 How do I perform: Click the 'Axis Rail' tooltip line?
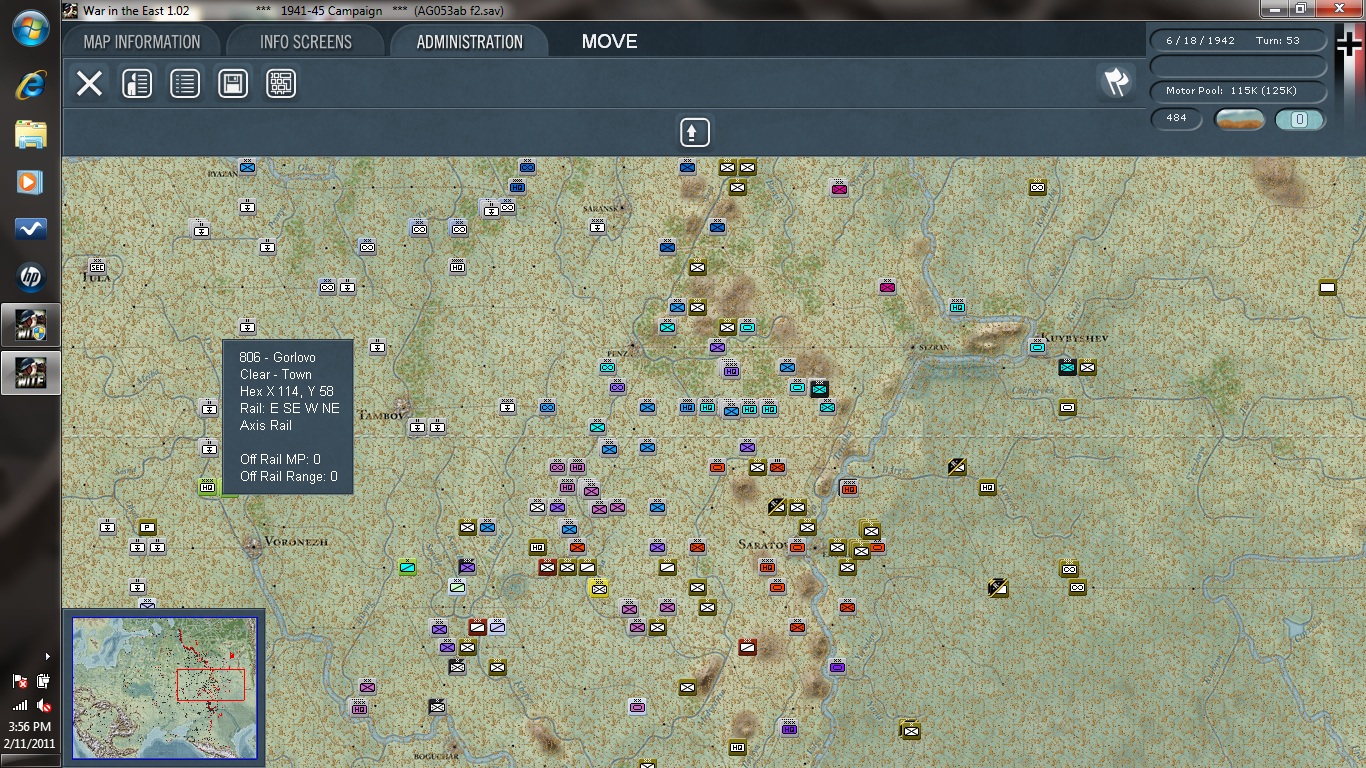pos(266,425)
